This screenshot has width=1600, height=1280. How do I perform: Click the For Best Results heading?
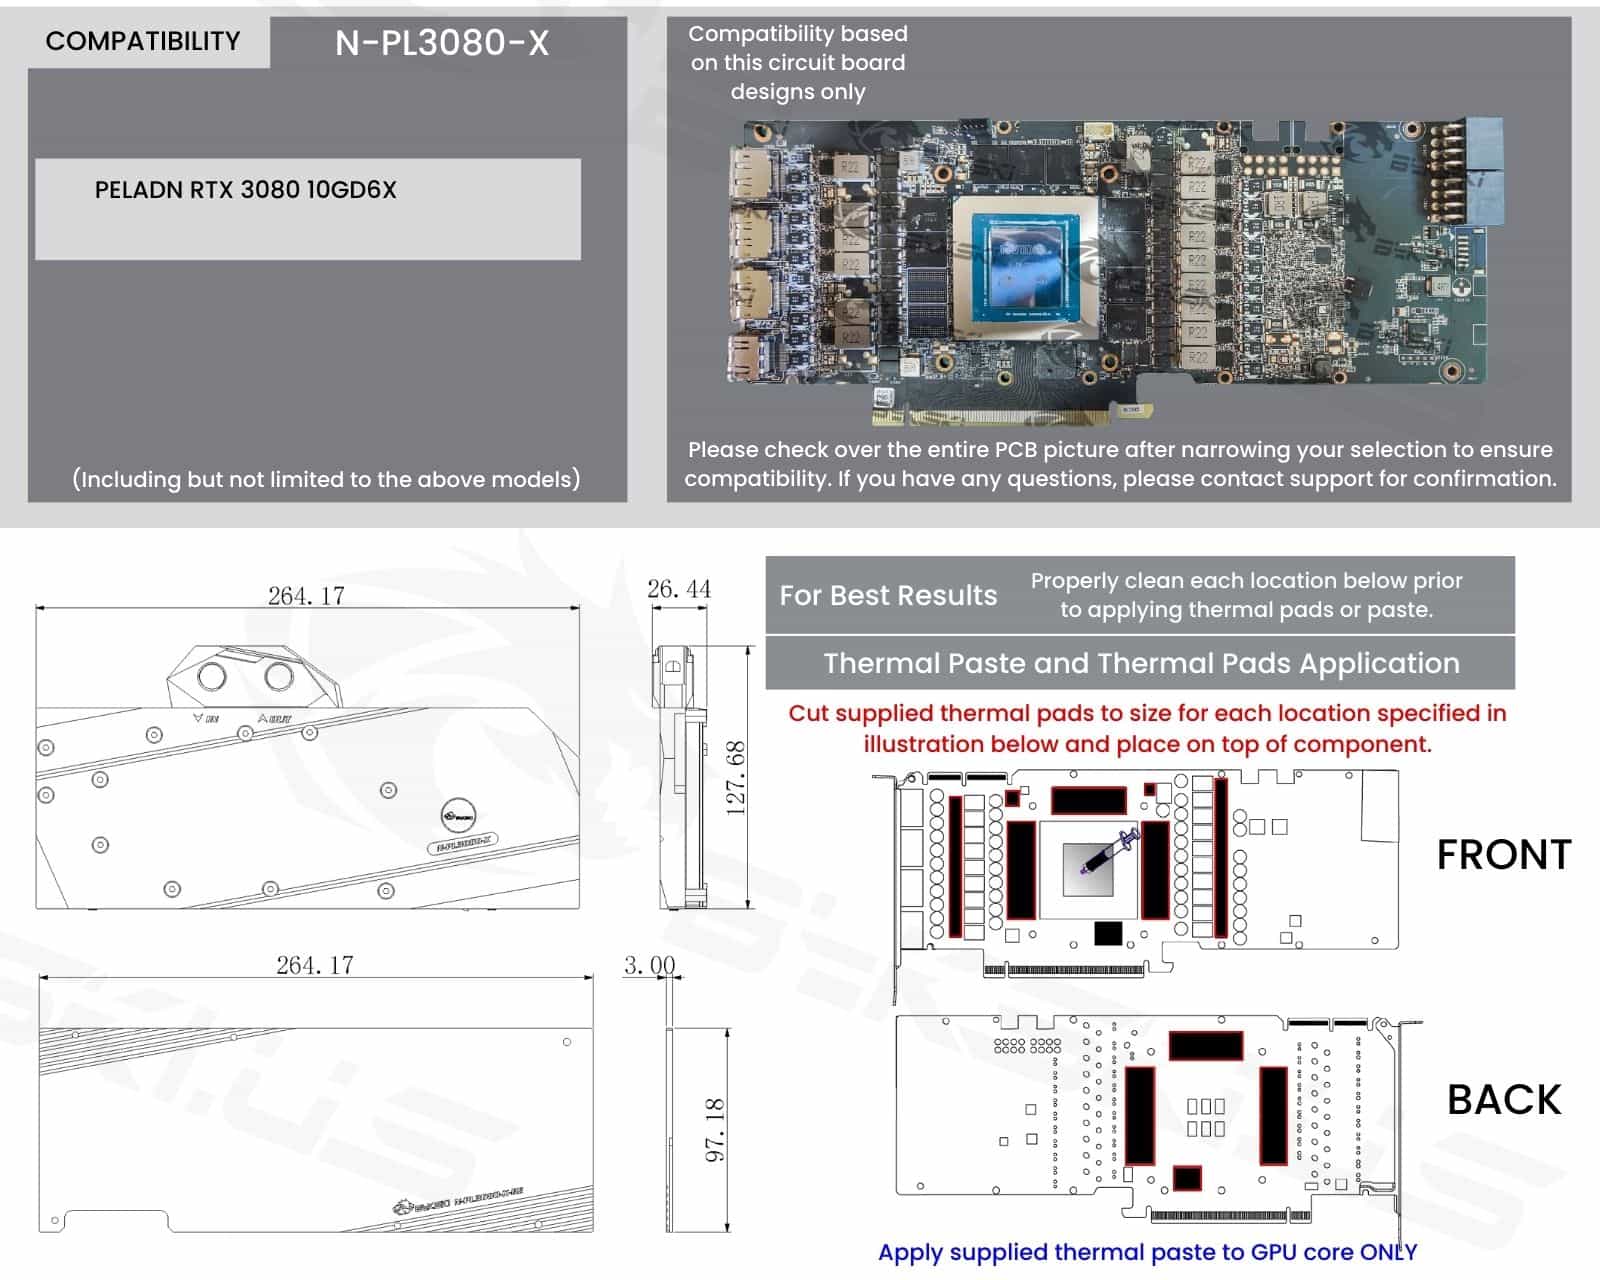point(888,596)
